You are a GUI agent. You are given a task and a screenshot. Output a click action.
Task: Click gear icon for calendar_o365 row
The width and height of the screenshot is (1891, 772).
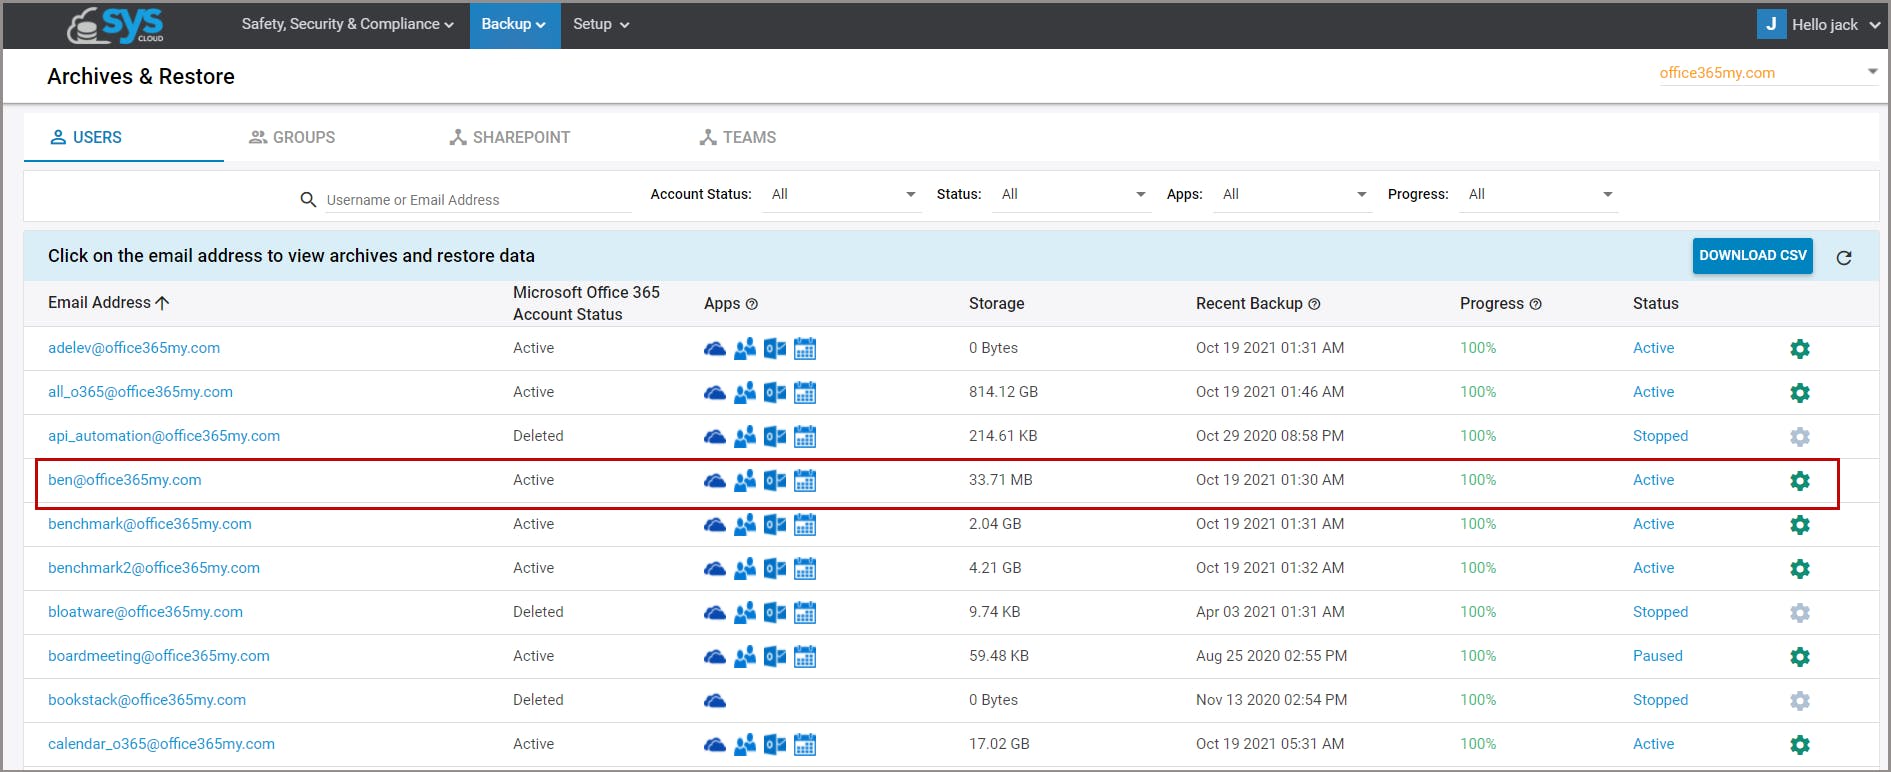[x=1800, y=745]
